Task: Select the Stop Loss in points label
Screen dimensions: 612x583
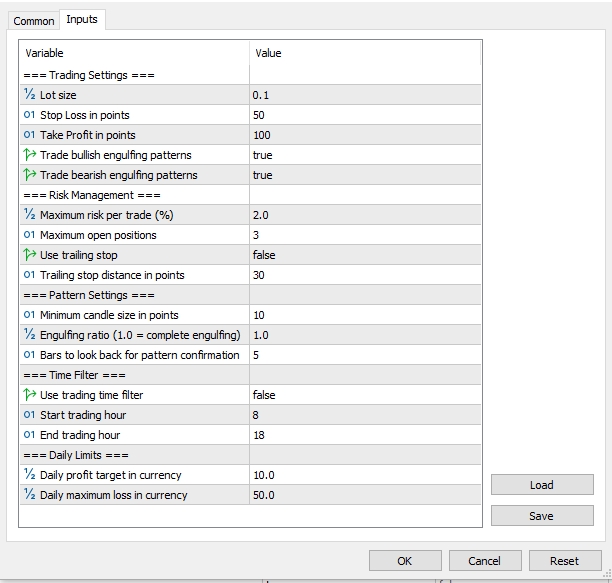Action: click(85, 115)
